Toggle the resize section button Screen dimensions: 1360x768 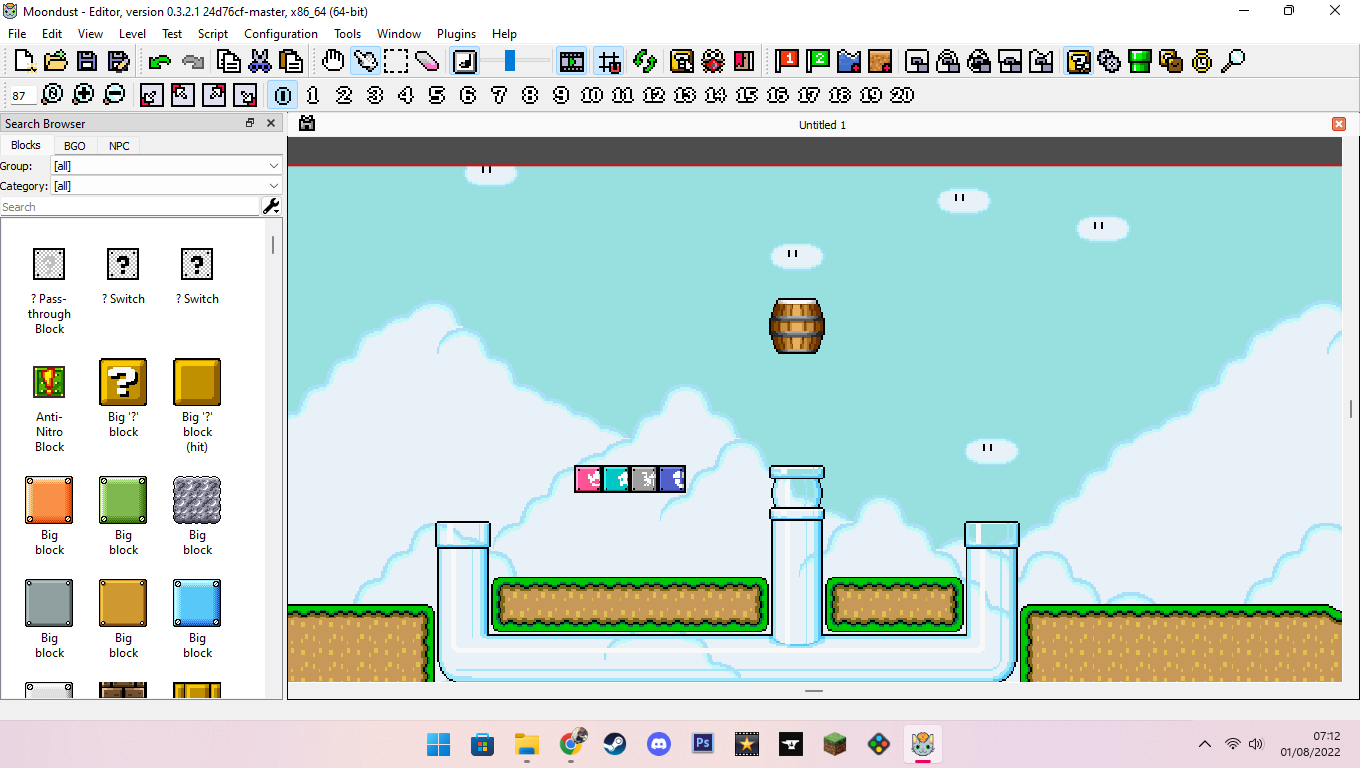(x=465, y=62)
